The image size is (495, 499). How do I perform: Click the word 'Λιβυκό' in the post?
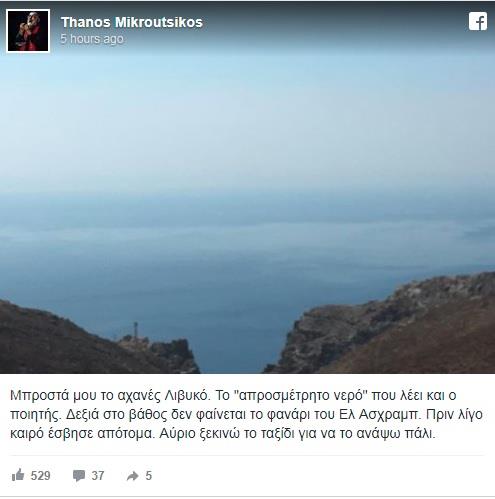point(187,395)
